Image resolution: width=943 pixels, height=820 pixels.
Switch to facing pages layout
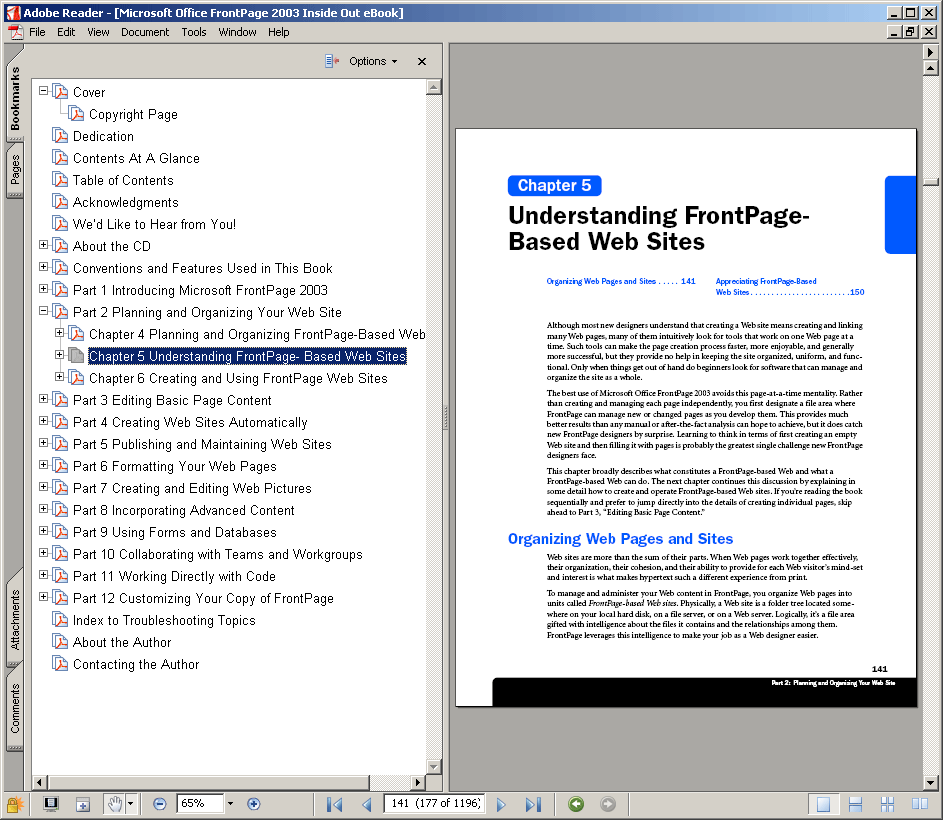coord(920,804)
